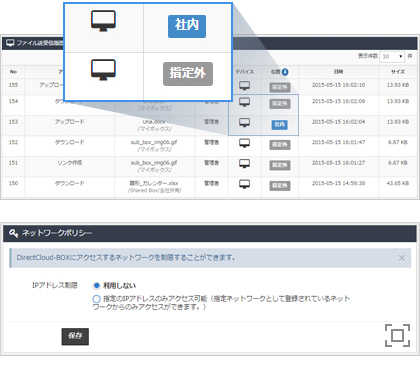Click the ネットワークポリシー panel title
Screen dimensions: 420x370
coord(57,233)
